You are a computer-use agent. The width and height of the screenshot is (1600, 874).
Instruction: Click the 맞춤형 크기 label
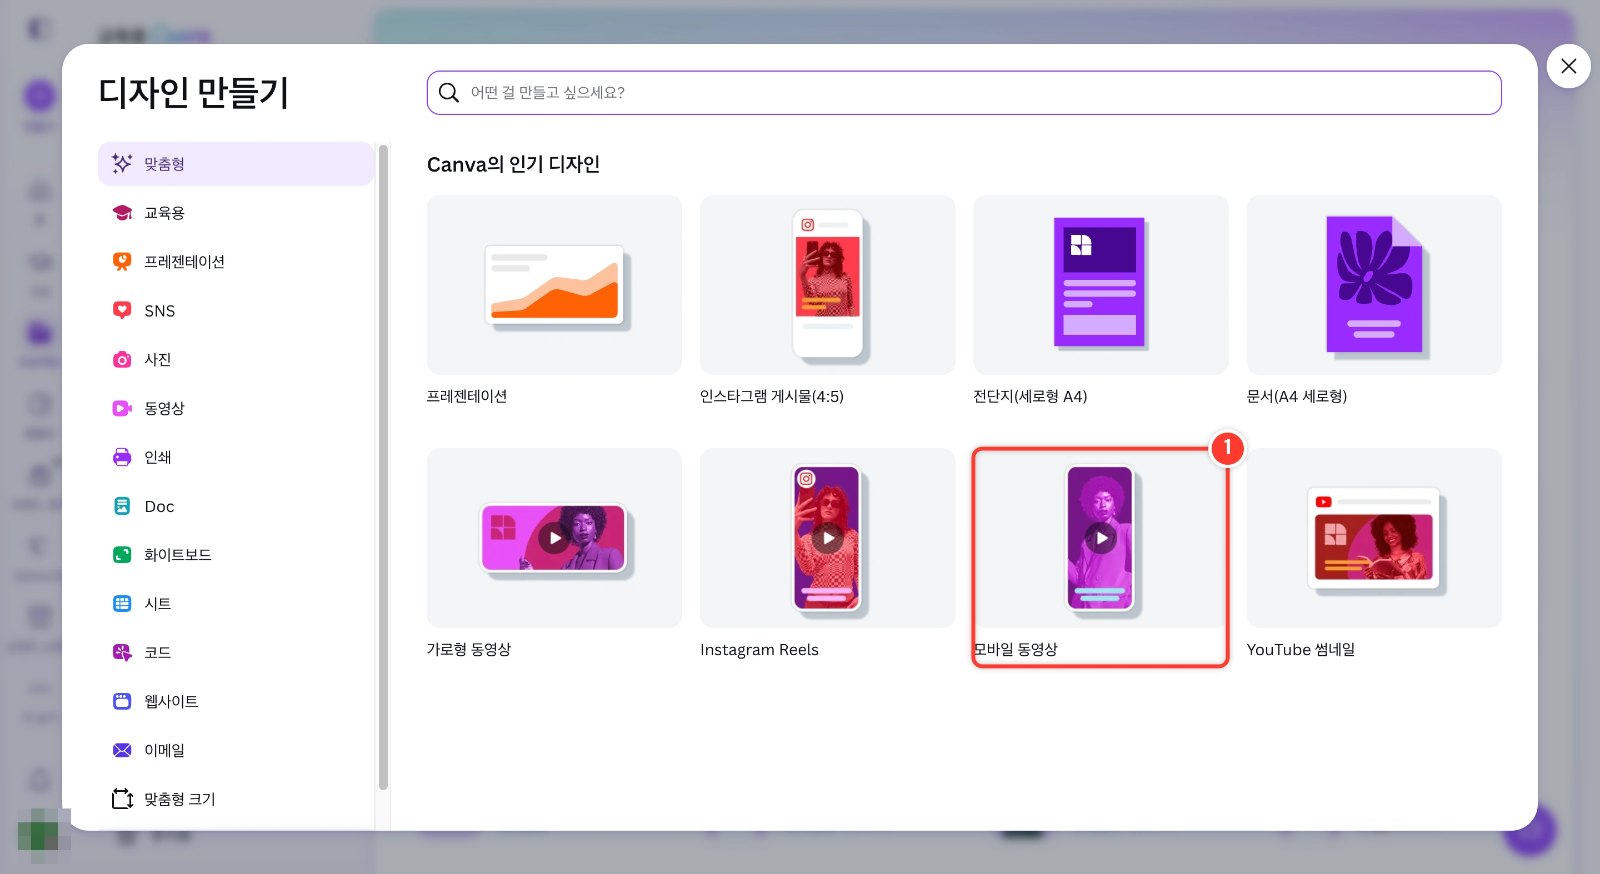179,799
